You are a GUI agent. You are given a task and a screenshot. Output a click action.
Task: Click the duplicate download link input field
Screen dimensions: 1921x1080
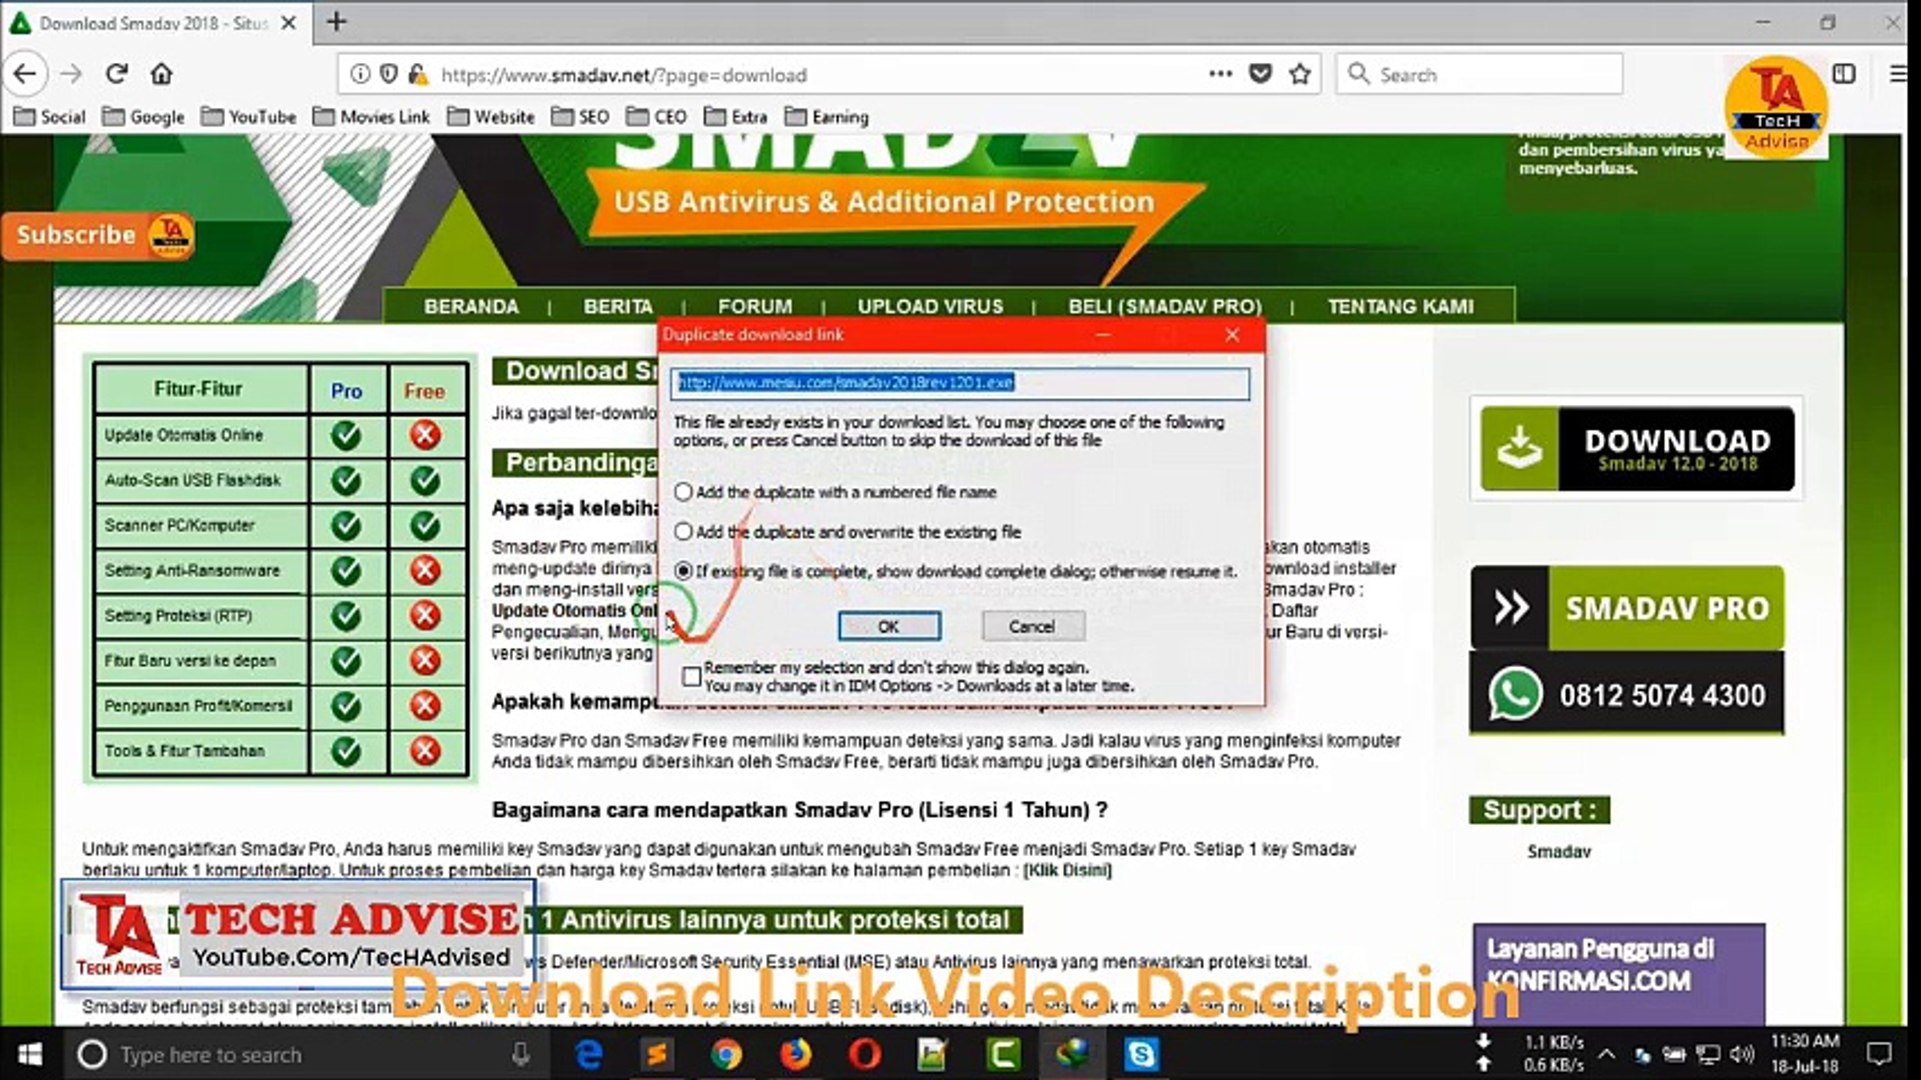coord(959,382)
